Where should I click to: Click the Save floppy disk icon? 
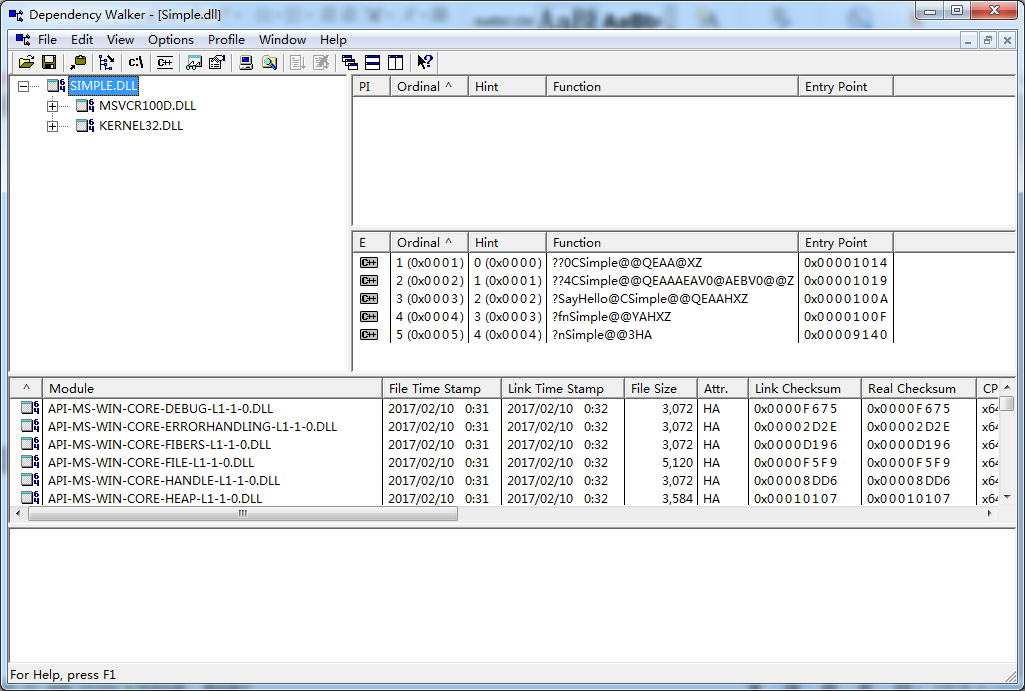[x=48, y=63]
